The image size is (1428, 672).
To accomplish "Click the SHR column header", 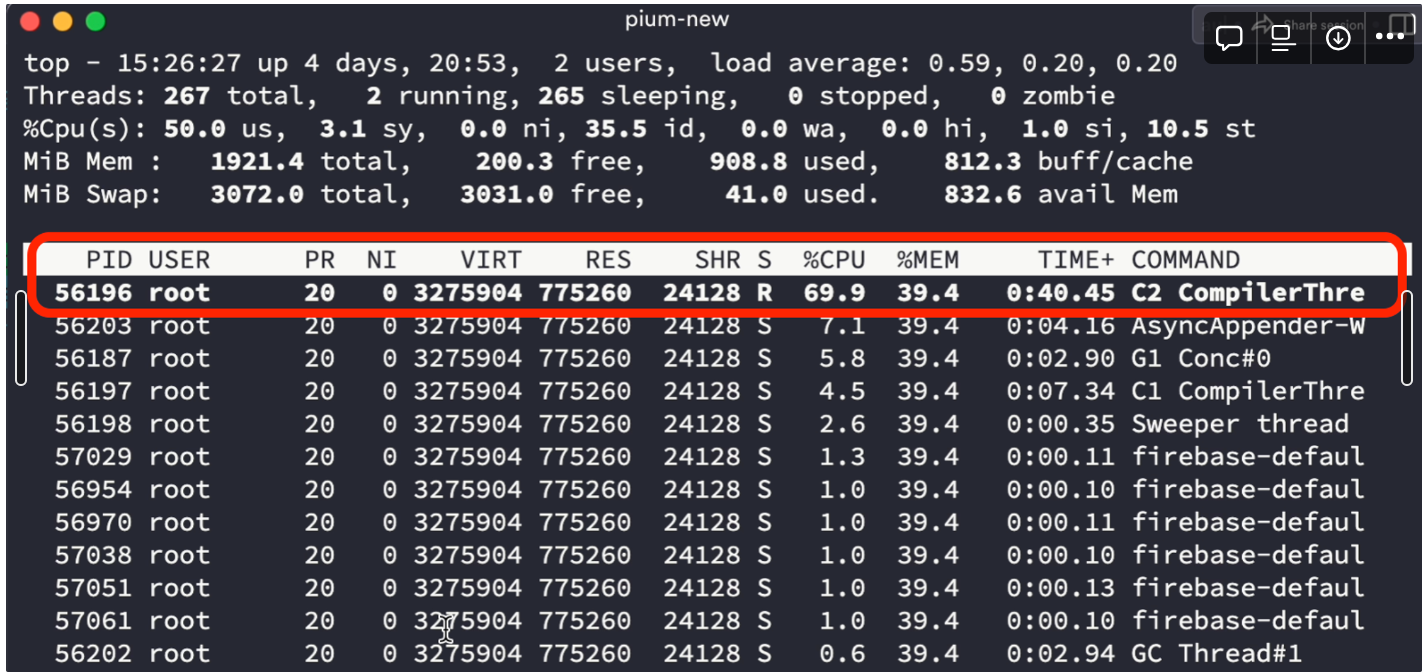I will click(718, 260).
